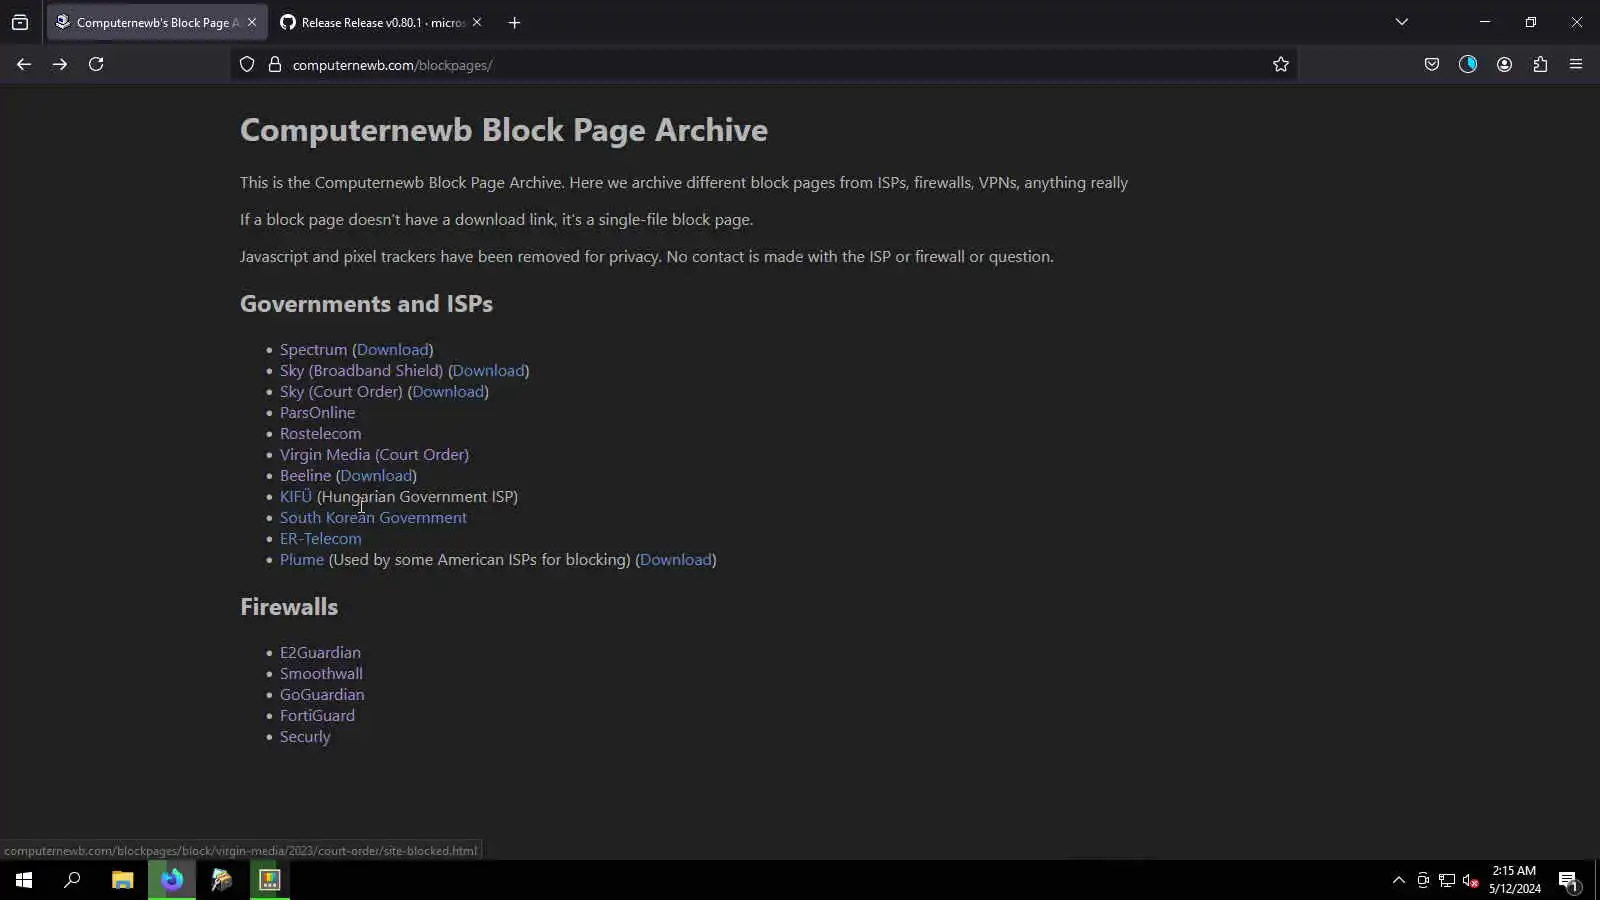
Task: Open the Beeline block page
Action: pyautogui.click(x=305, y=475)
